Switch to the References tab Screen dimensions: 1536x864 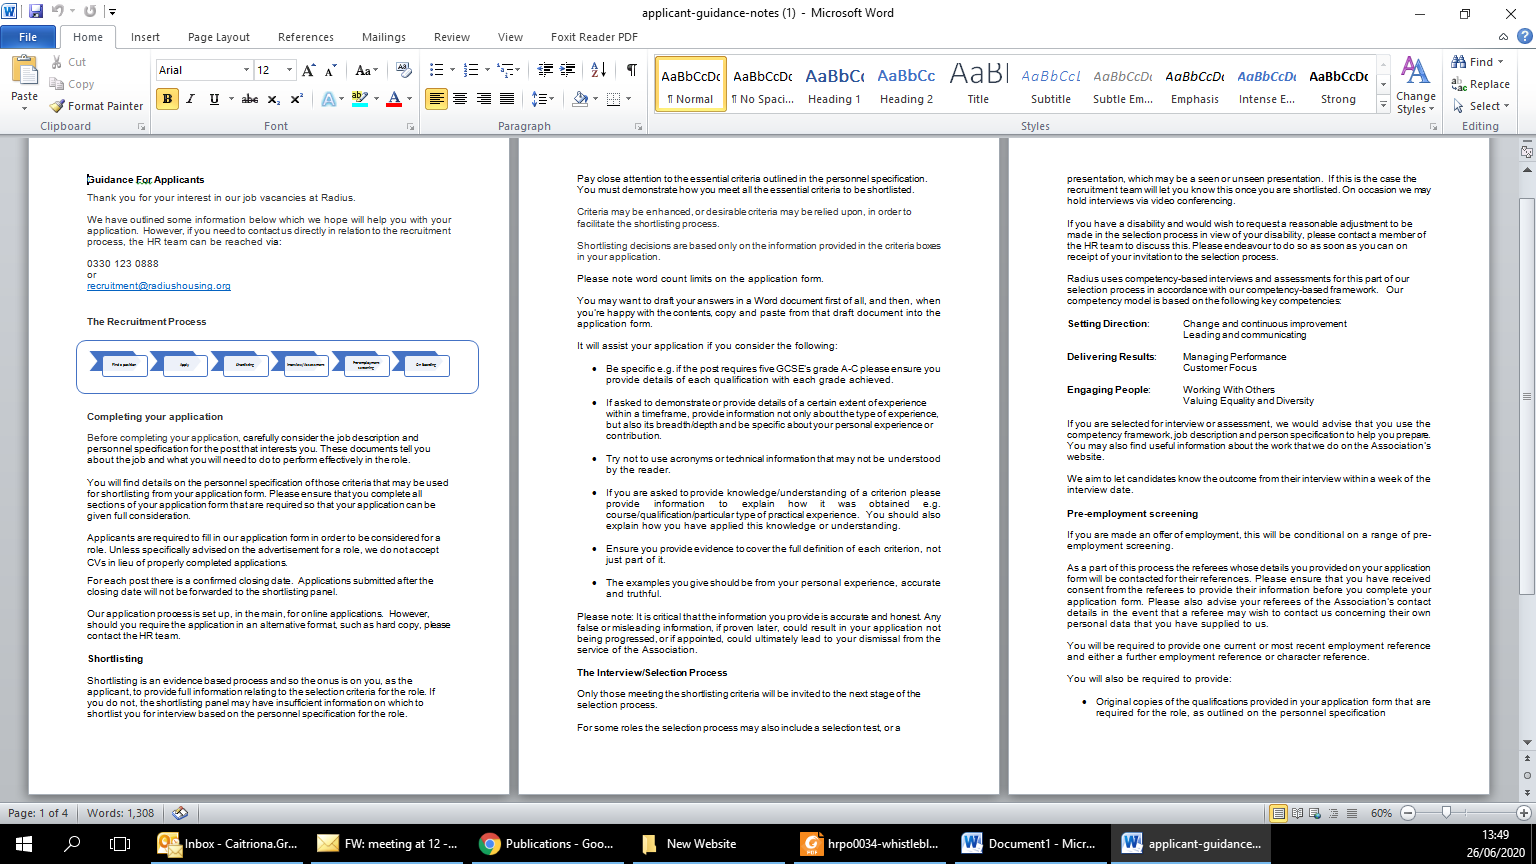tap(306, 37)
